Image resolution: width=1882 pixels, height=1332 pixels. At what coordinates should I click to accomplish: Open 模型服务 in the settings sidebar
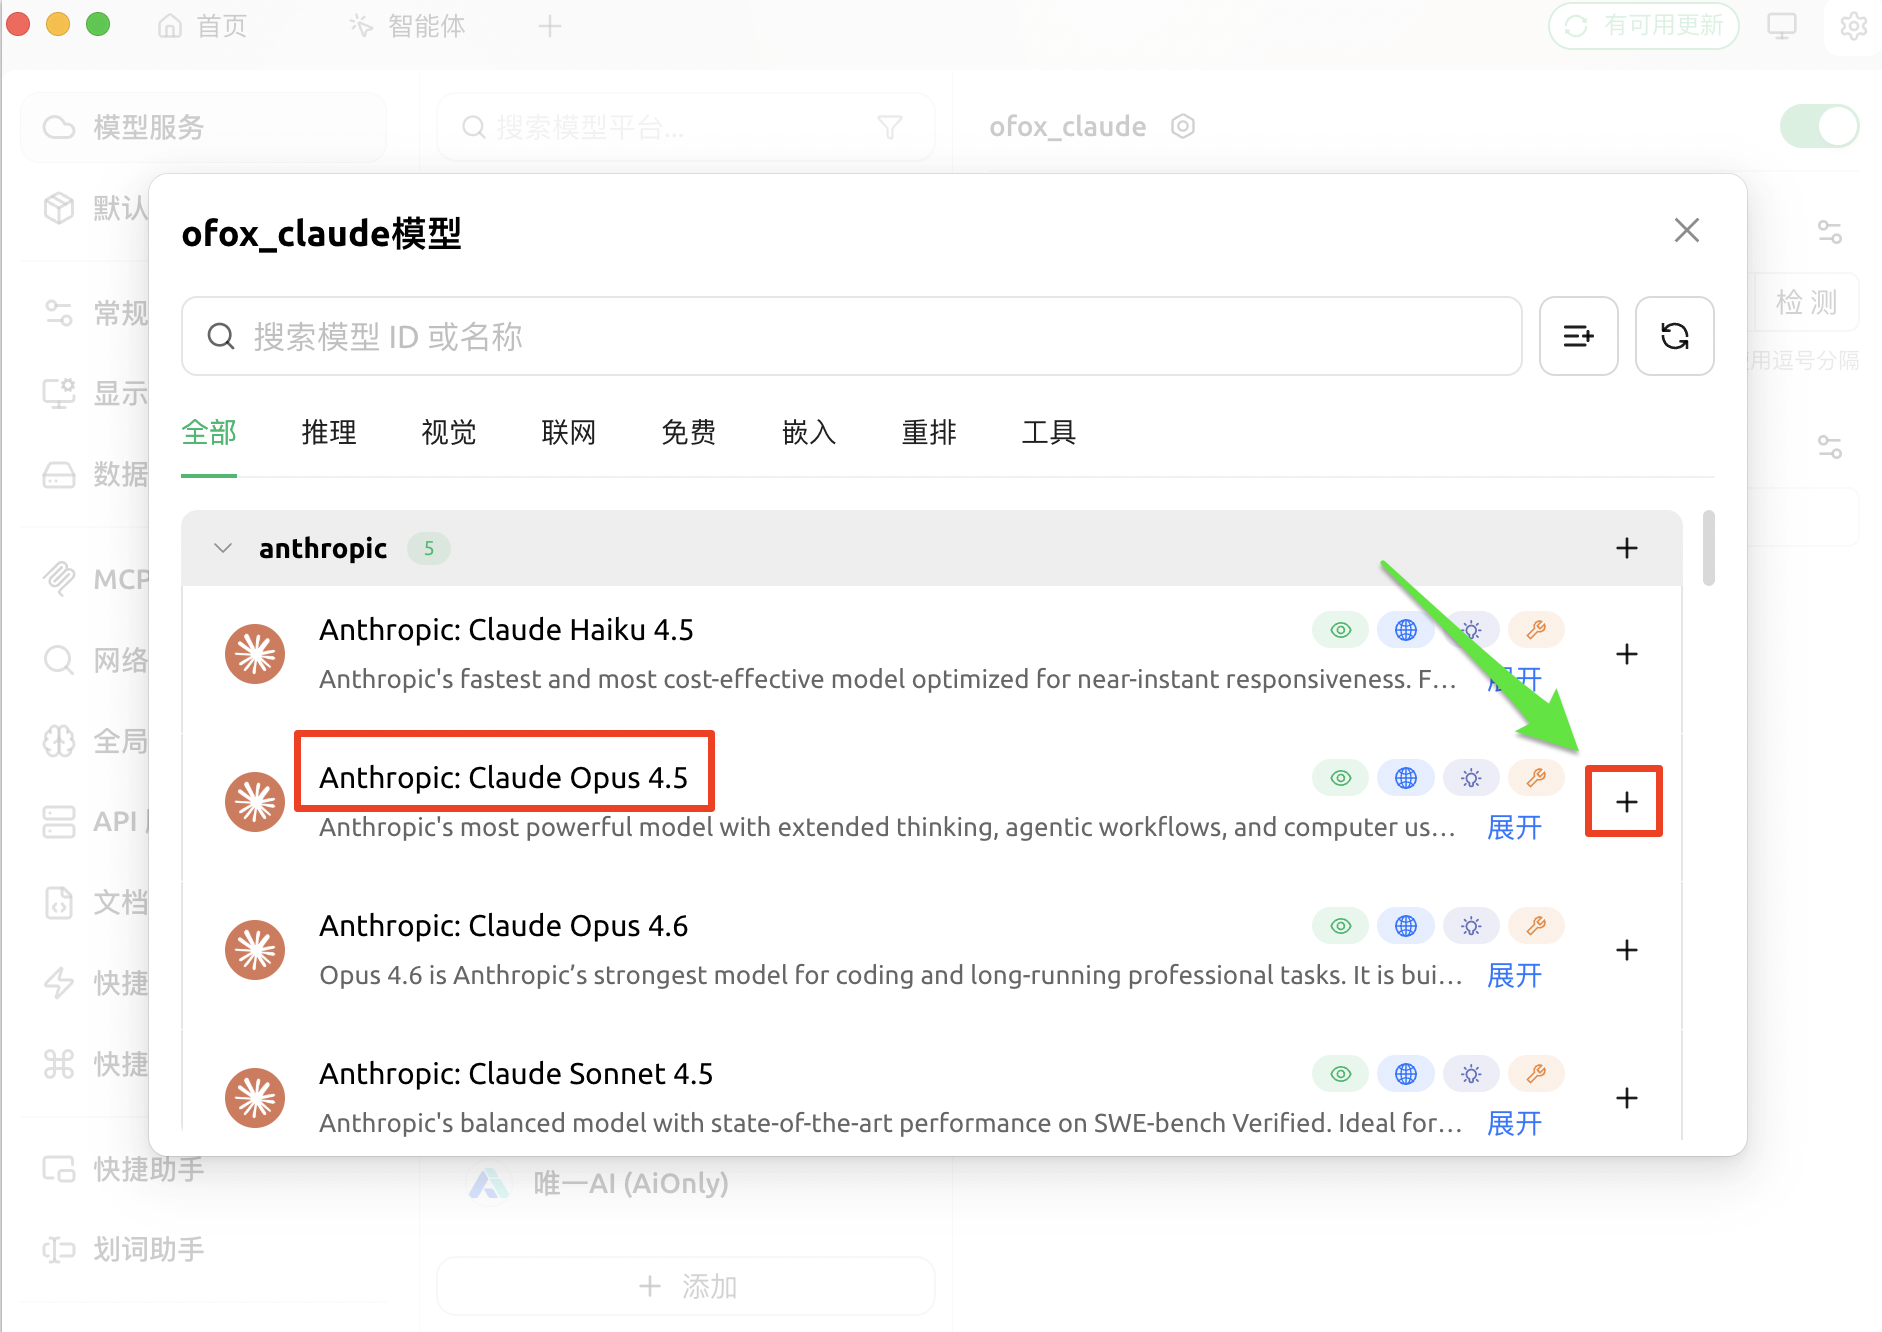click(203, 127)
